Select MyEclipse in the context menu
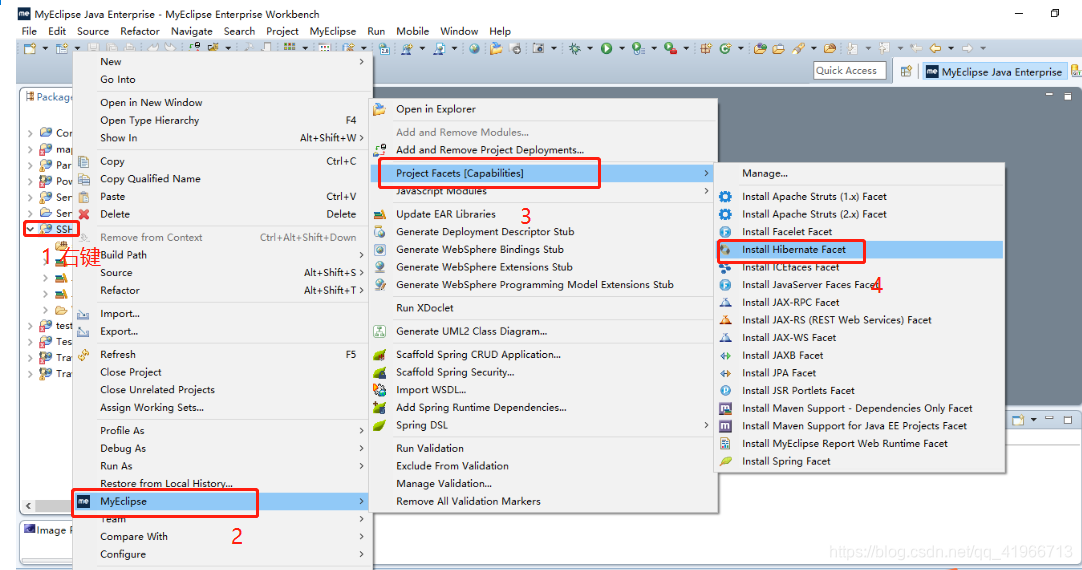1082x570 pixels. tap(222, 502)
